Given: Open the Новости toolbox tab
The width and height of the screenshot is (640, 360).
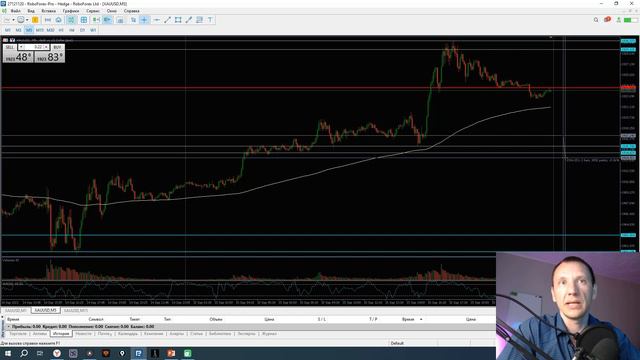Looking at the screenshot, I should coord(83,334).
